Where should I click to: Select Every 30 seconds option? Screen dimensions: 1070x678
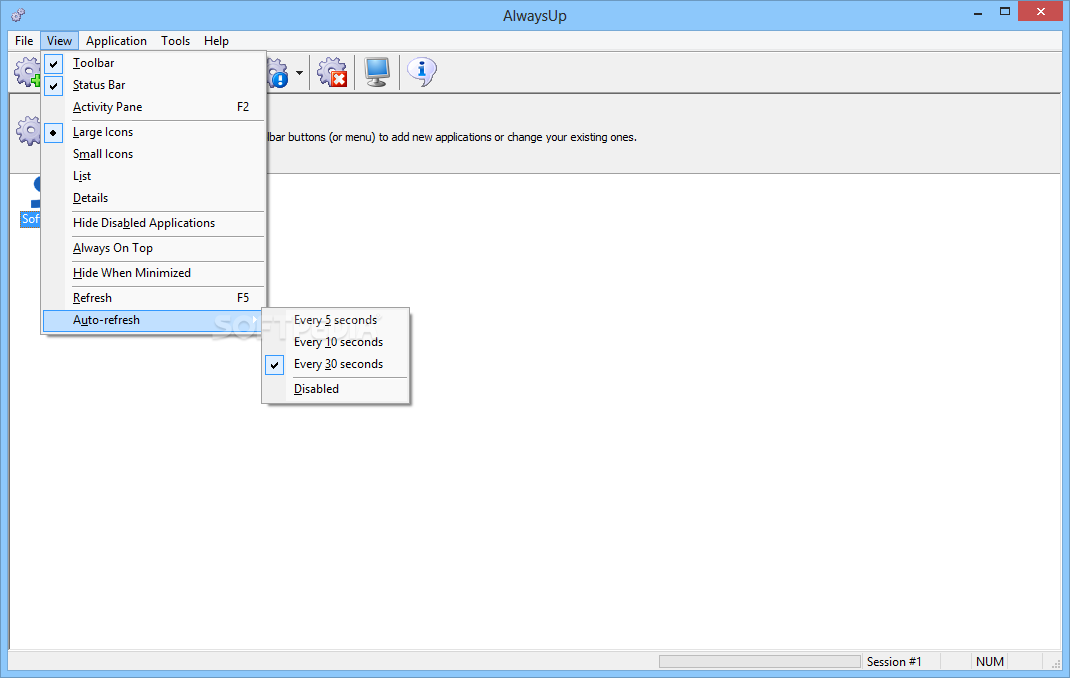tap(336, 364)
